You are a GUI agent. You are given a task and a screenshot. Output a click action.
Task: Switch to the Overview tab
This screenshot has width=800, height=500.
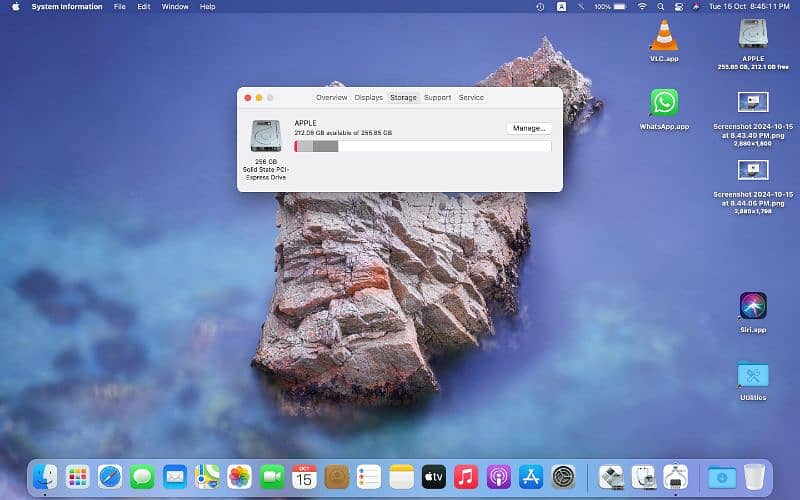[331, 98]
